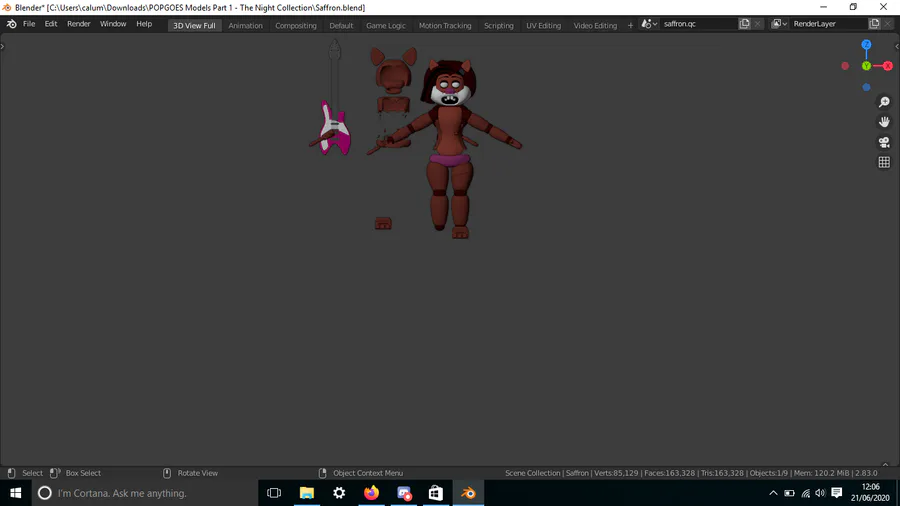Screen dimensions: 900x506
Task: Open the view layer browse dropdown
Action: (779, 24)
